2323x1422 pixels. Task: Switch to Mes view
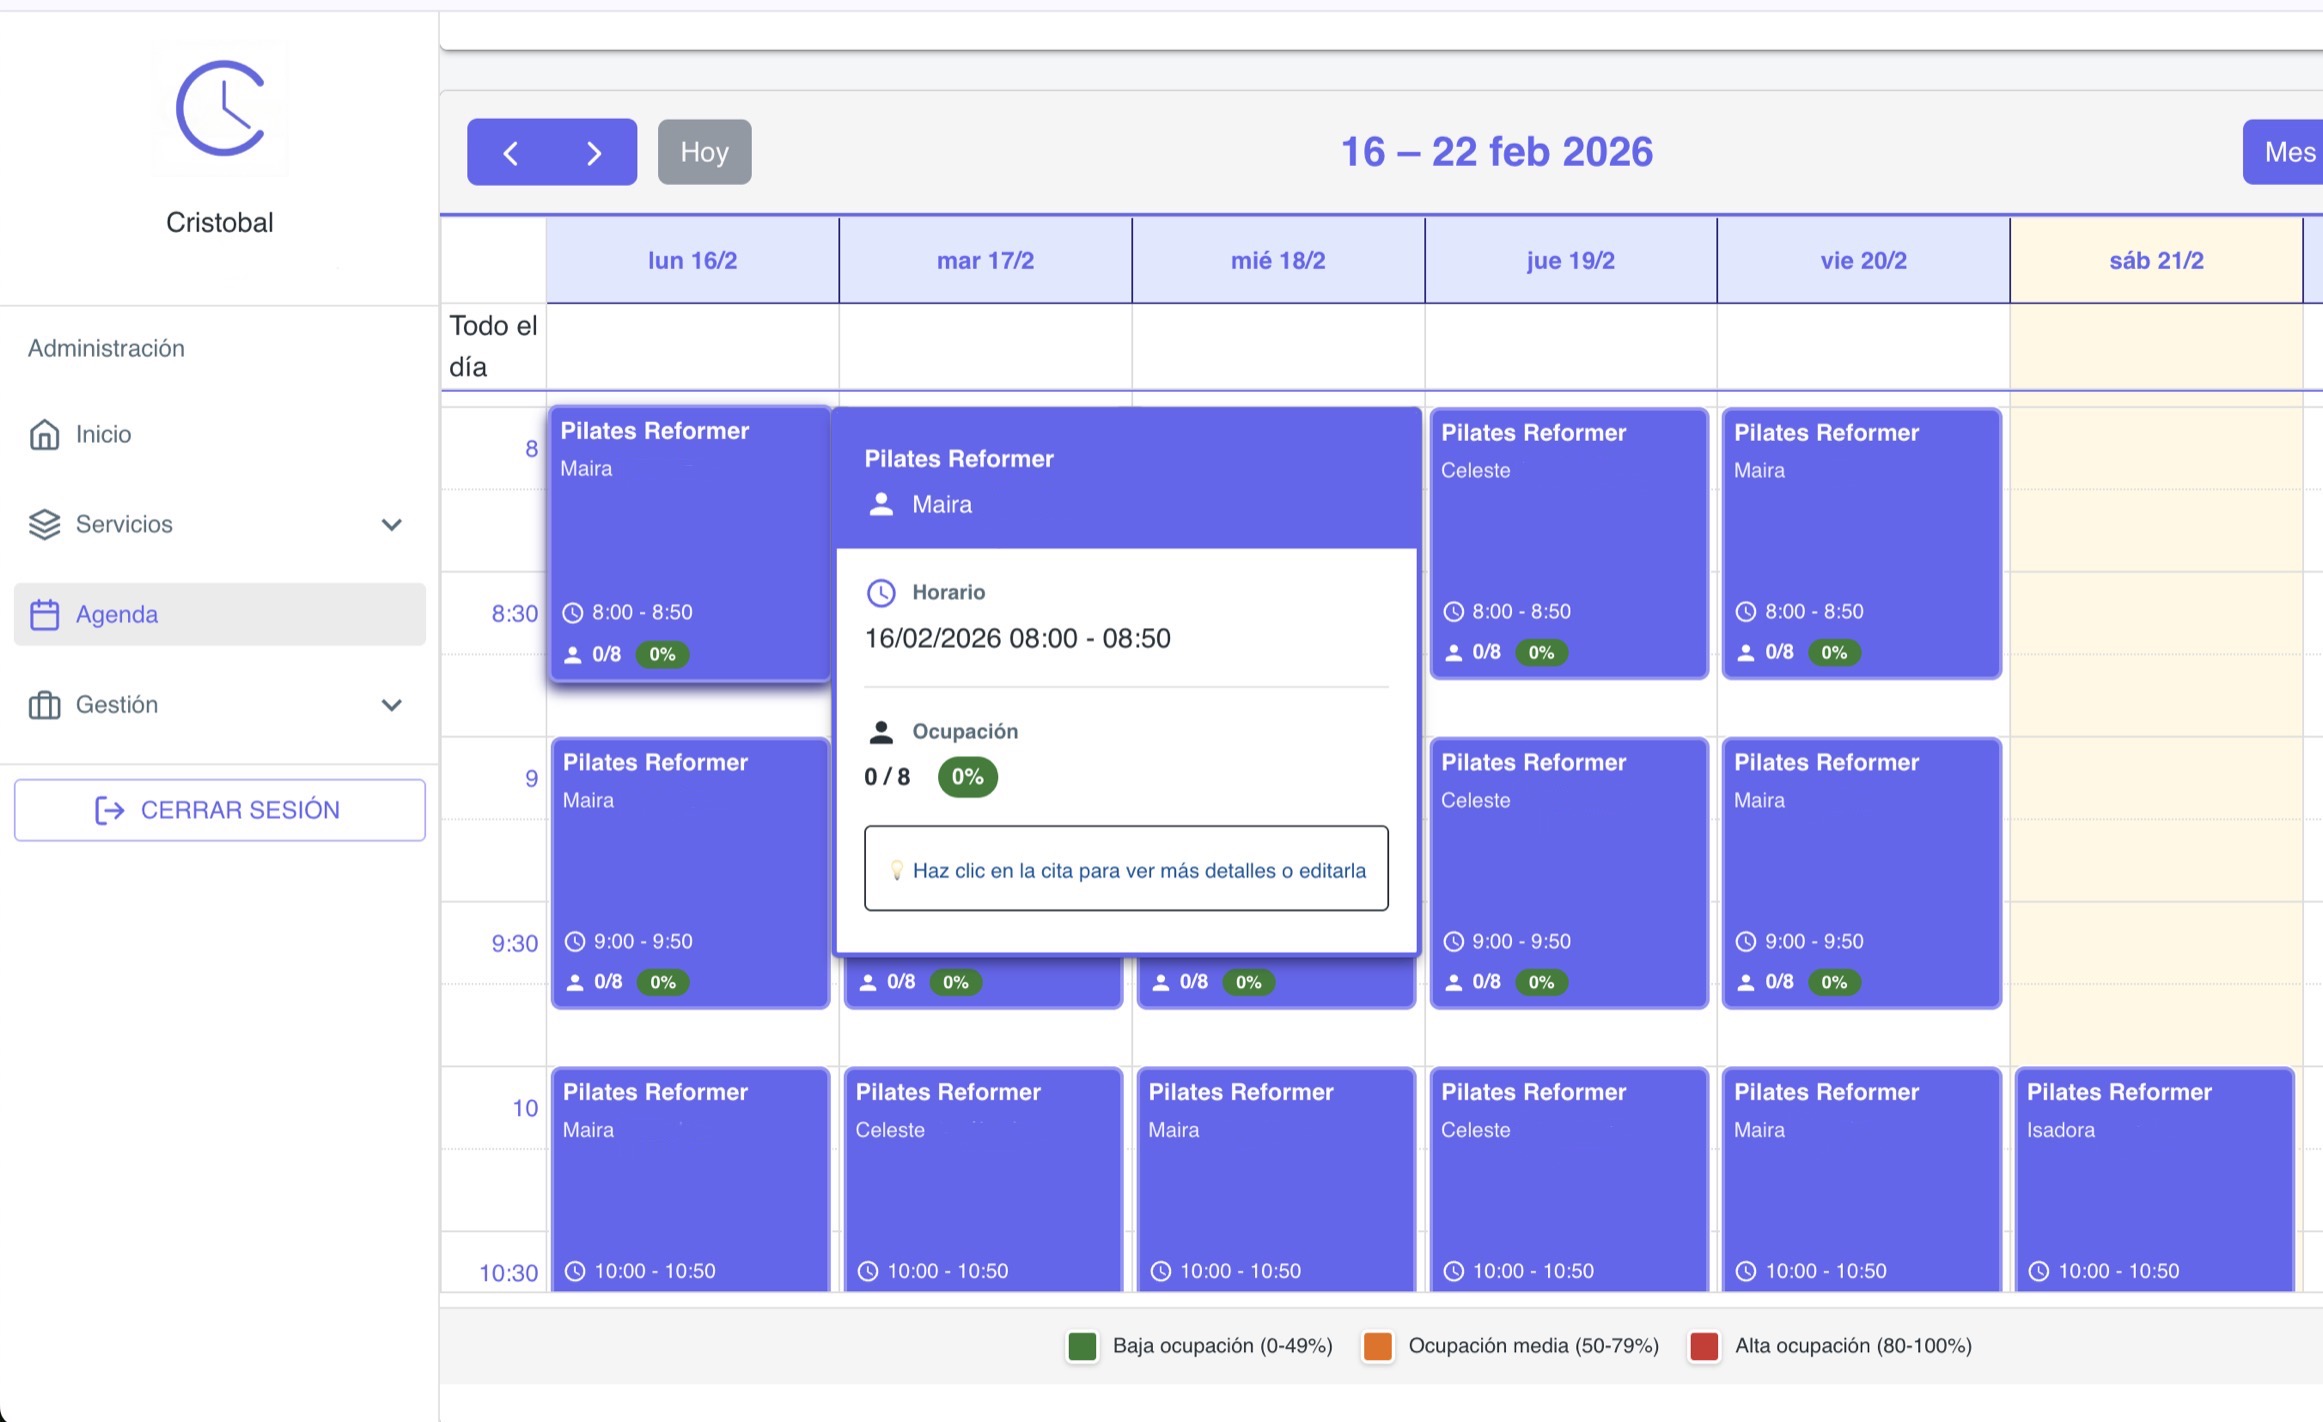click(2291, 152)
